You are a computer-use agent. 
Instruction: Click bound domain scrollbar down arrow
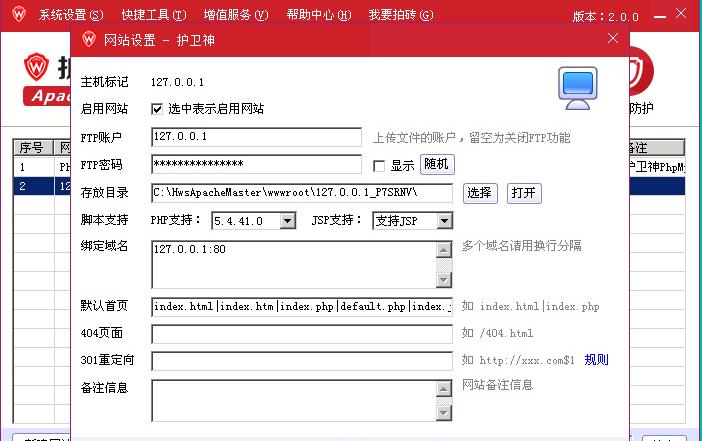click(x=444, y=280)
